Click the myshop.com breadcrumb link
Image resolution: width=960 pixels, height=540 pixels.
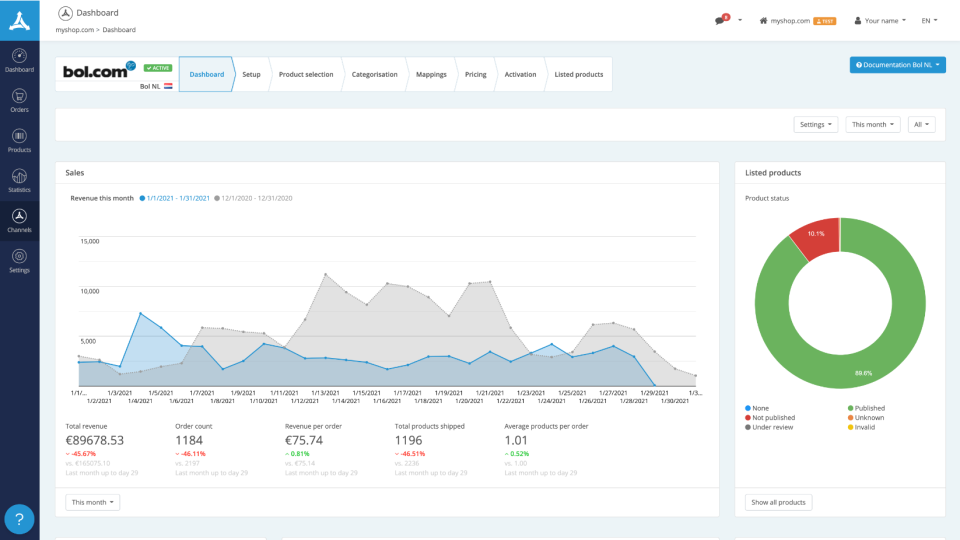[75, 30]
